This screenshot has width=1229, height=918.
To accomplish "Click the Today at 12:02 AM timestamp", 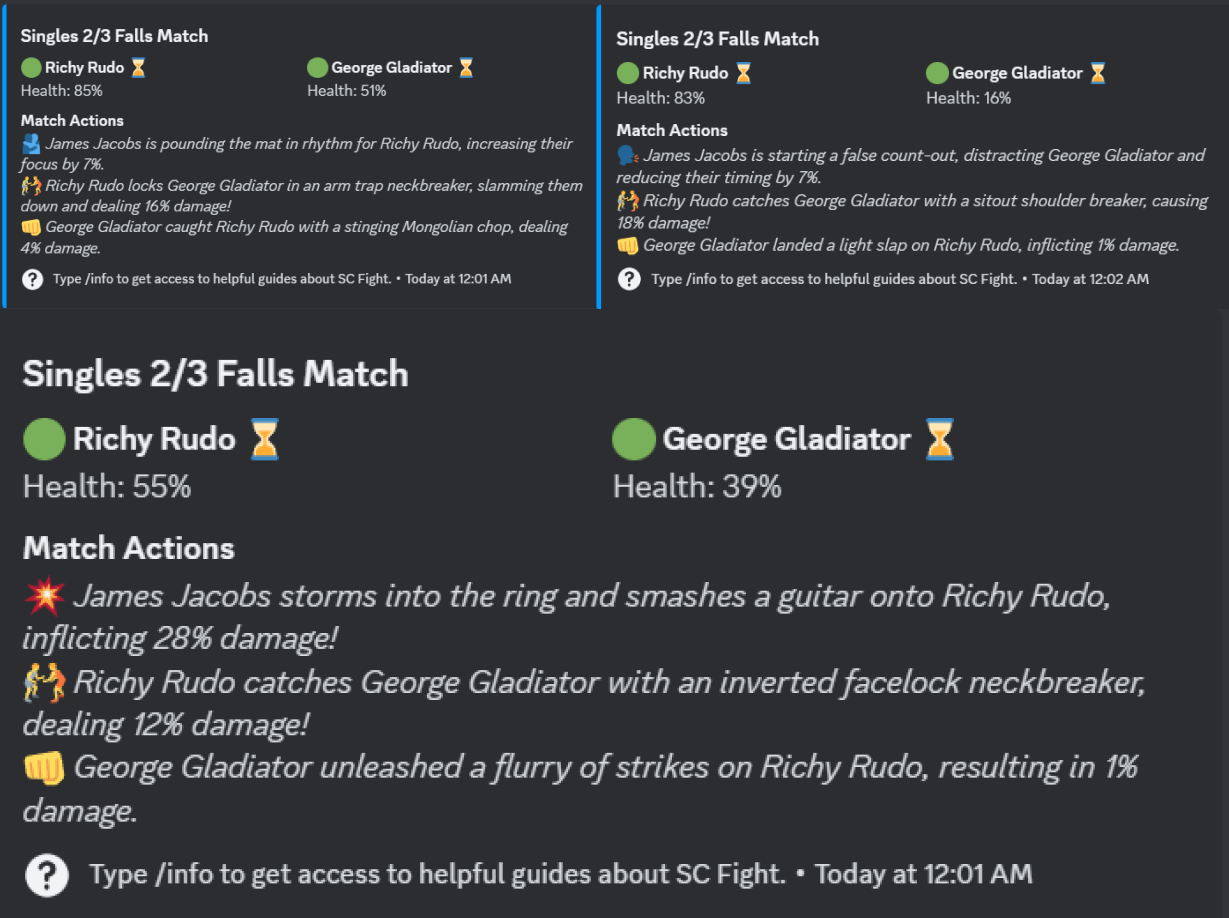I will (1090, 279).
